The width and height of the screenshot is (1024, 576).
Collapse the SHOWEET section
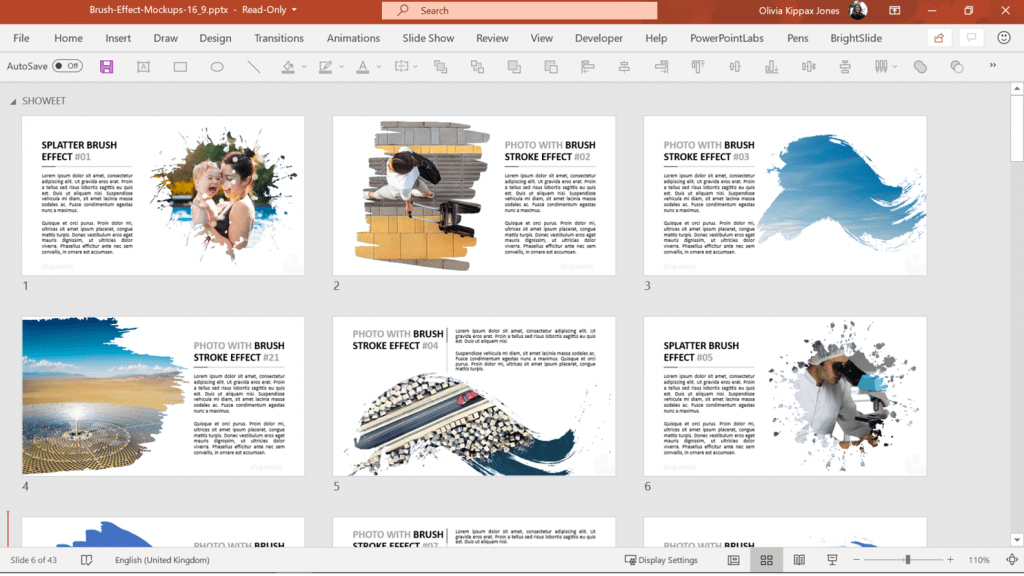click(x=12, y=100)
